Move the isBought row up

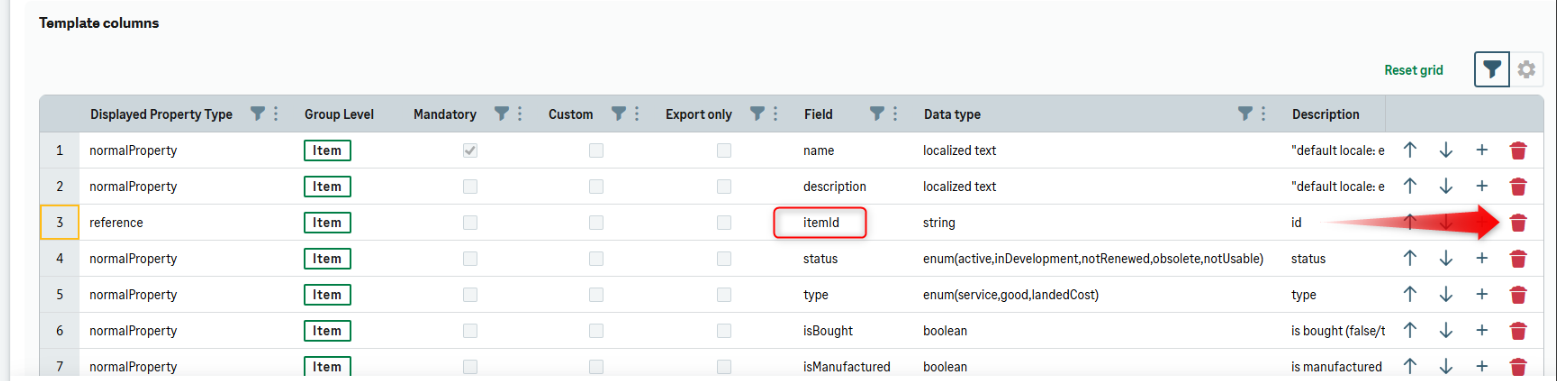click(1410, 330)
